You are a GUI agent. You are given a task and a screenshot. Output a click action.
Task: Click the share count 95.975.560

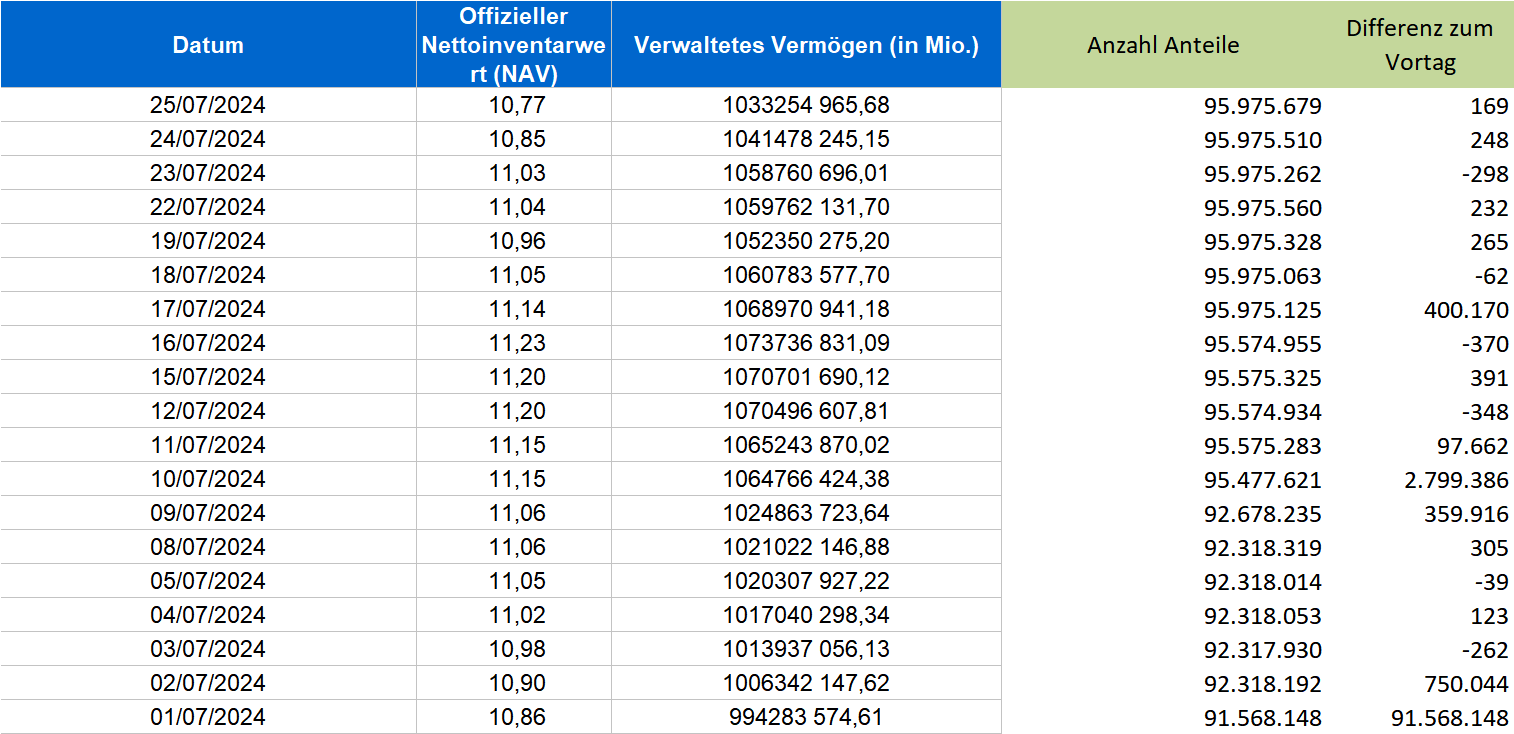point(1263,208)
